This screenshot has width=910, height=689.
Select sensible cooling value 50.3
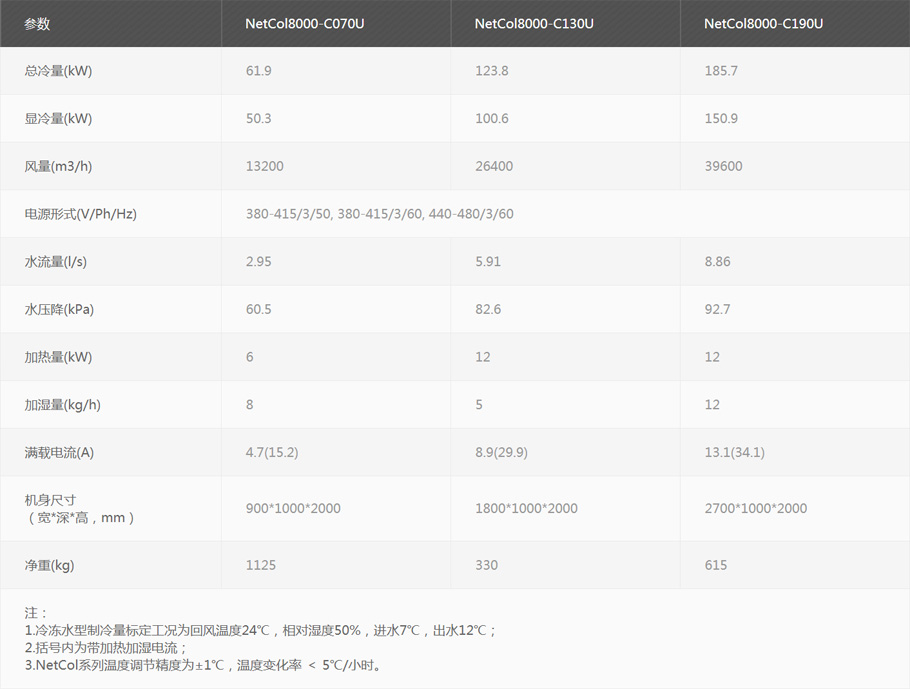258,118
